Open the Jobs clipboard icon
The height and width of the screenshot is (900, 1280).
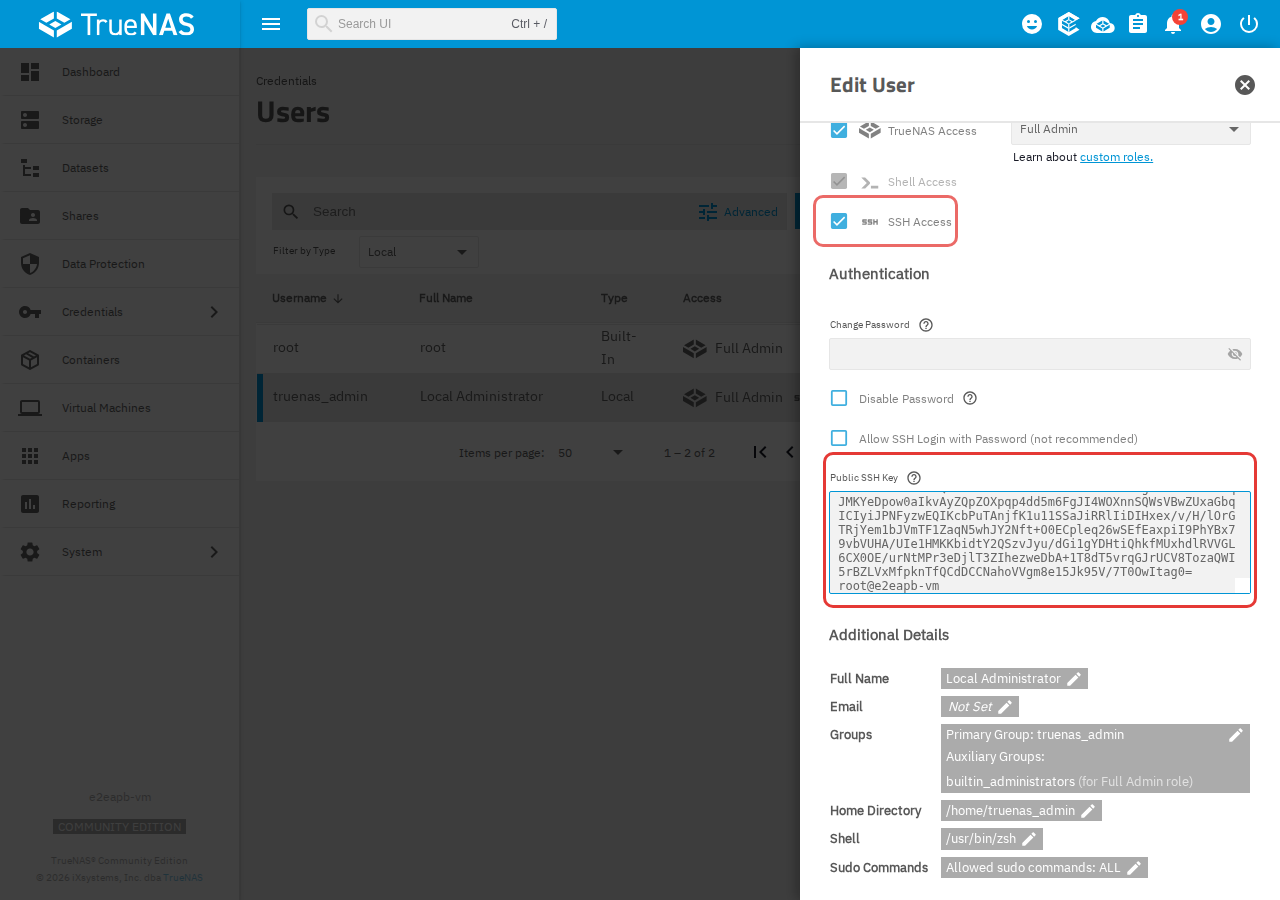pos(1138,24)
